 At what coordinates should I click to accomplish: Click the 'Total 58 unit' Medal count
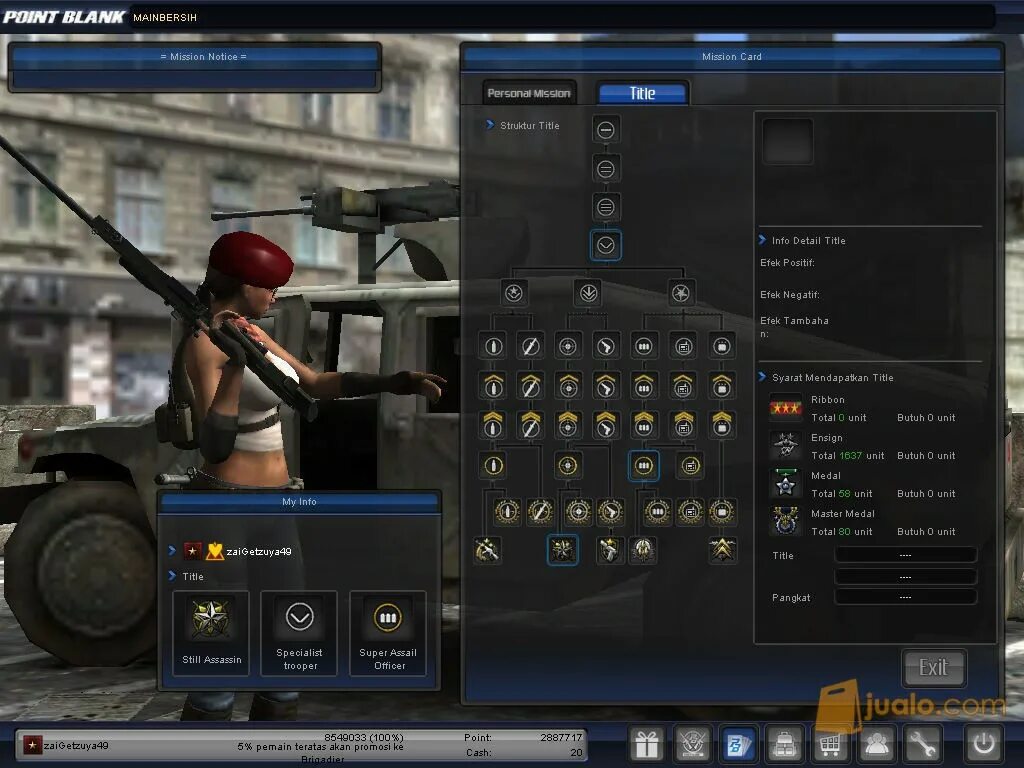coord(842,494)
